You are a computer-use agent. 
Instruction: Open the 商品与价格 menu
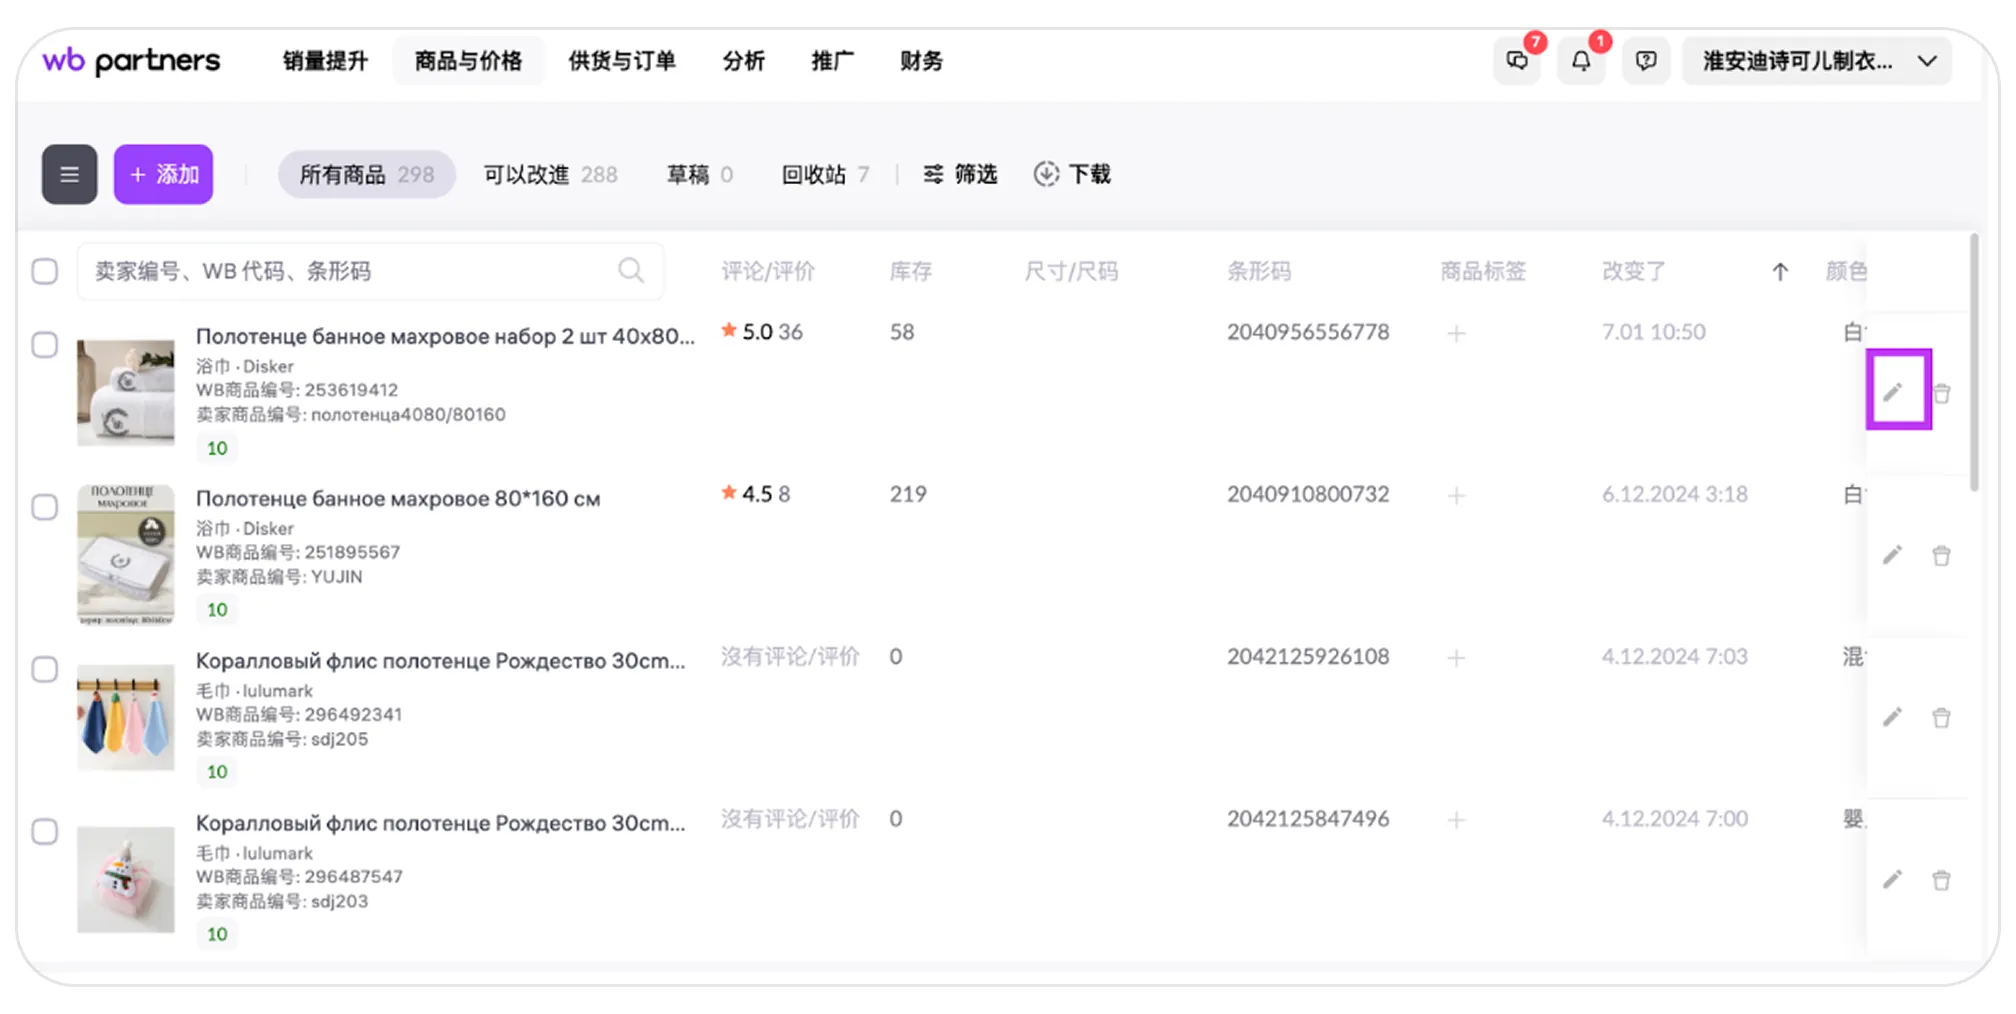pos(468,61)
